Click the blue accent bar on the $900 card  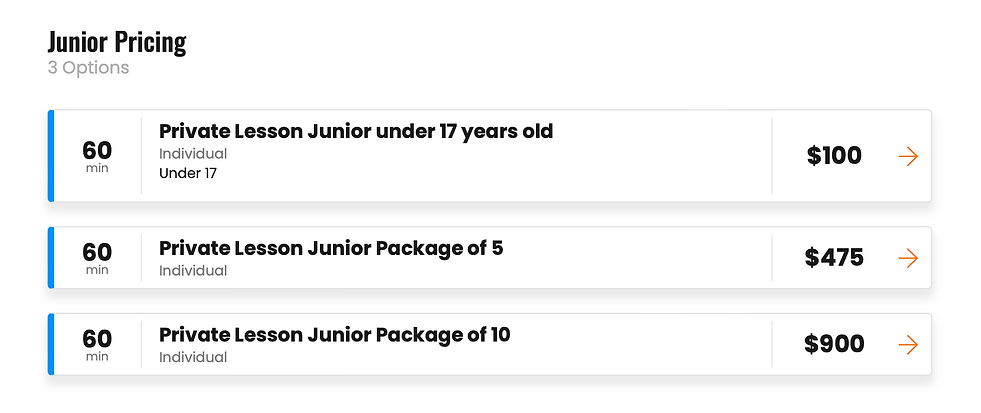pos(51,345)
